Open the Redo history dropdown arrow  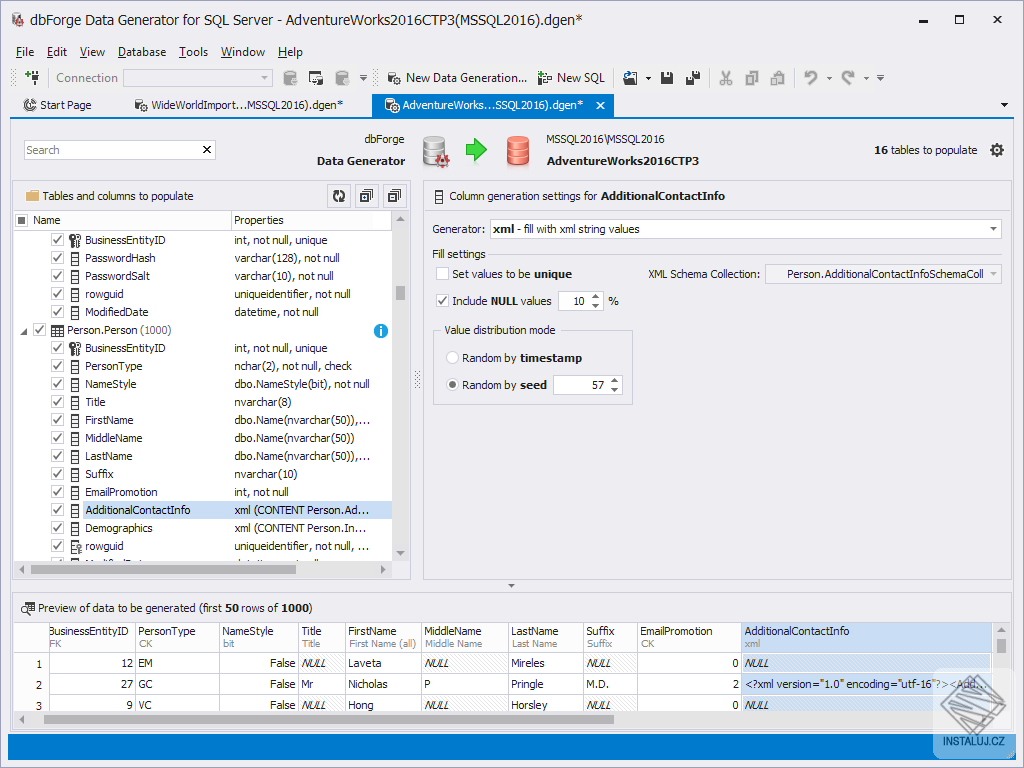click(x=867, y=78)
